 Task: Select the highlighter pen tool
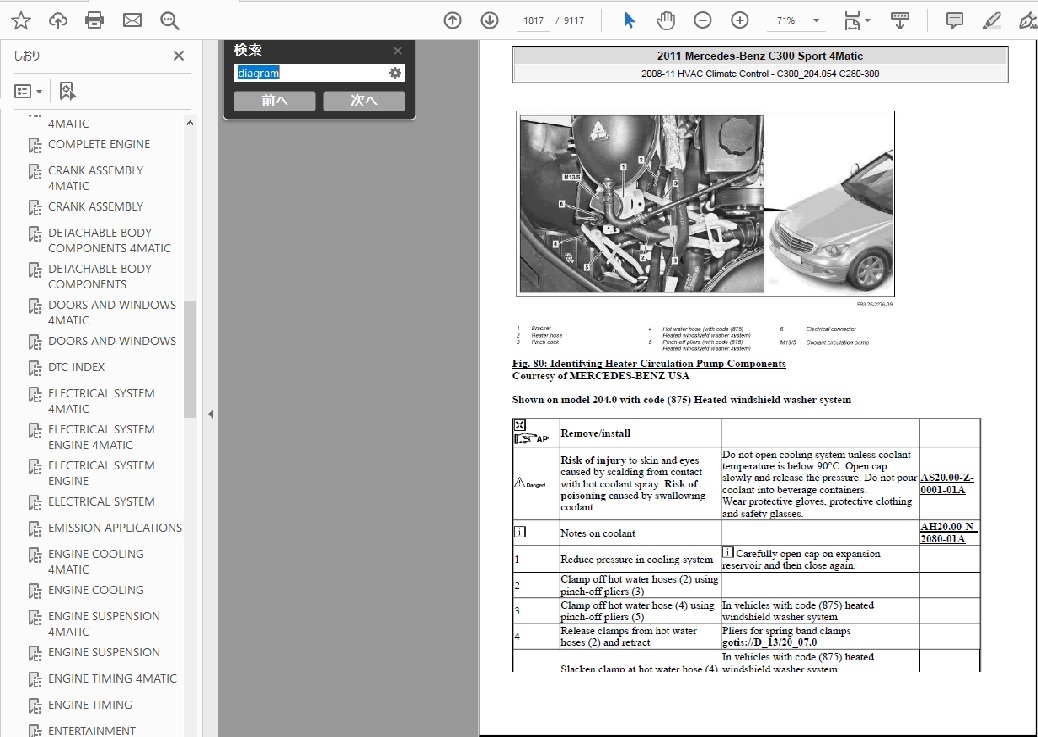(991, 21)
